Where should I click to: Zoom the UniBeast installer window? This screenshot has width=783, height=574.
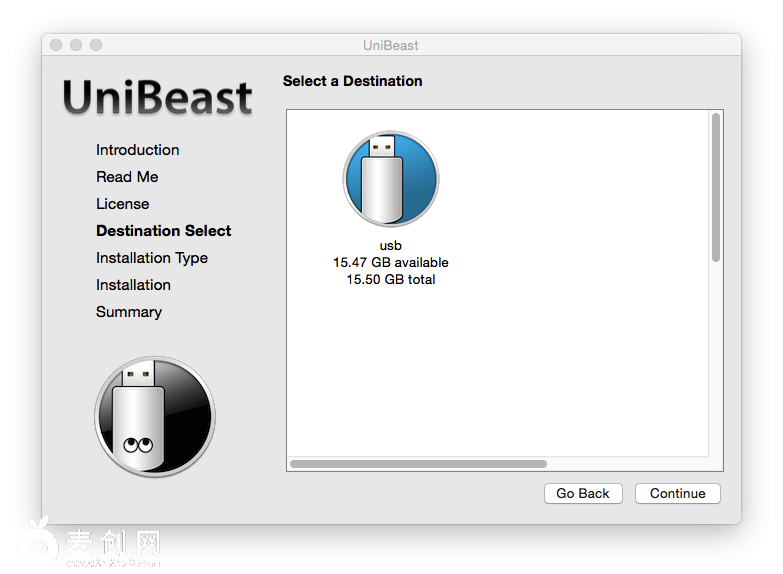pos(96,45)
